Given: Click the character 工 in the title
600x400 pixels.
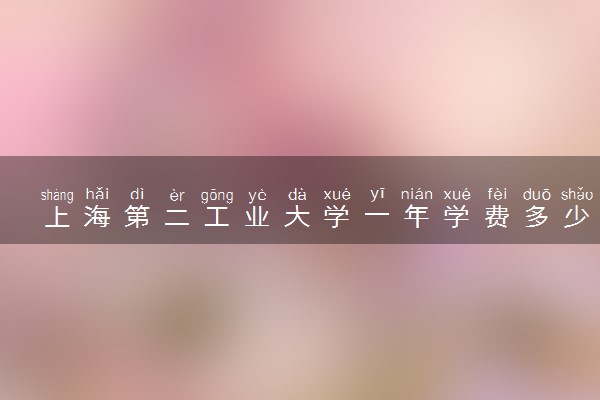Looking at the screenshot, I should pos(217,217).
